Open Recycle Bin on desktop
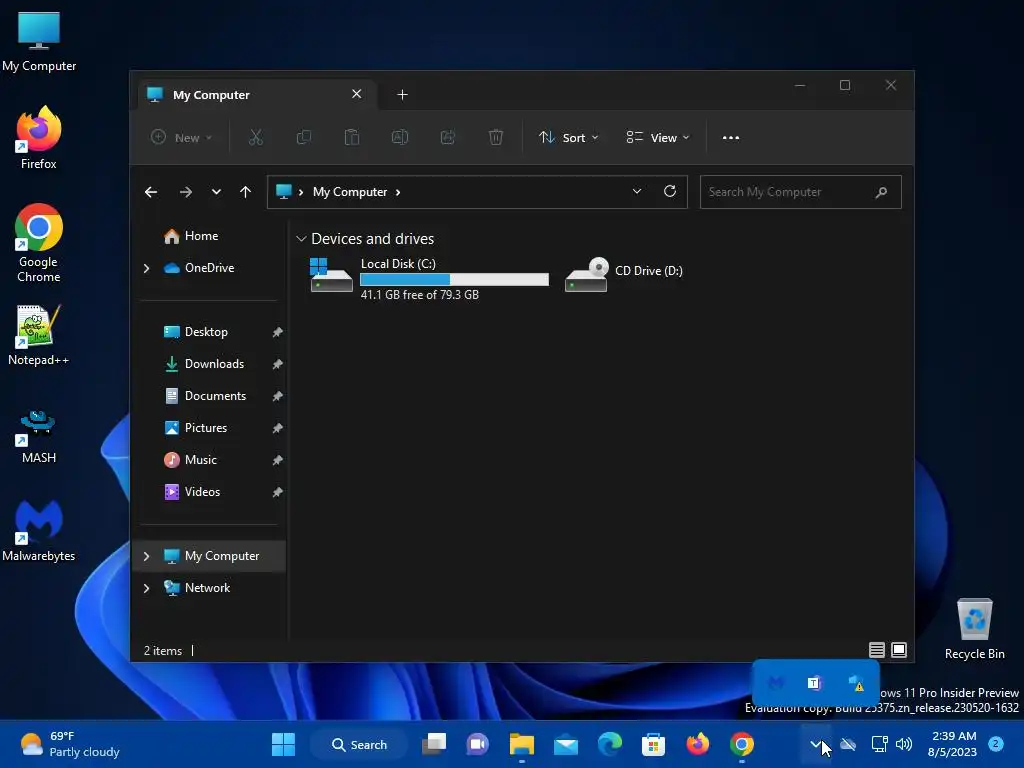Screen dimensions: 1024x768 pos(974,629)
